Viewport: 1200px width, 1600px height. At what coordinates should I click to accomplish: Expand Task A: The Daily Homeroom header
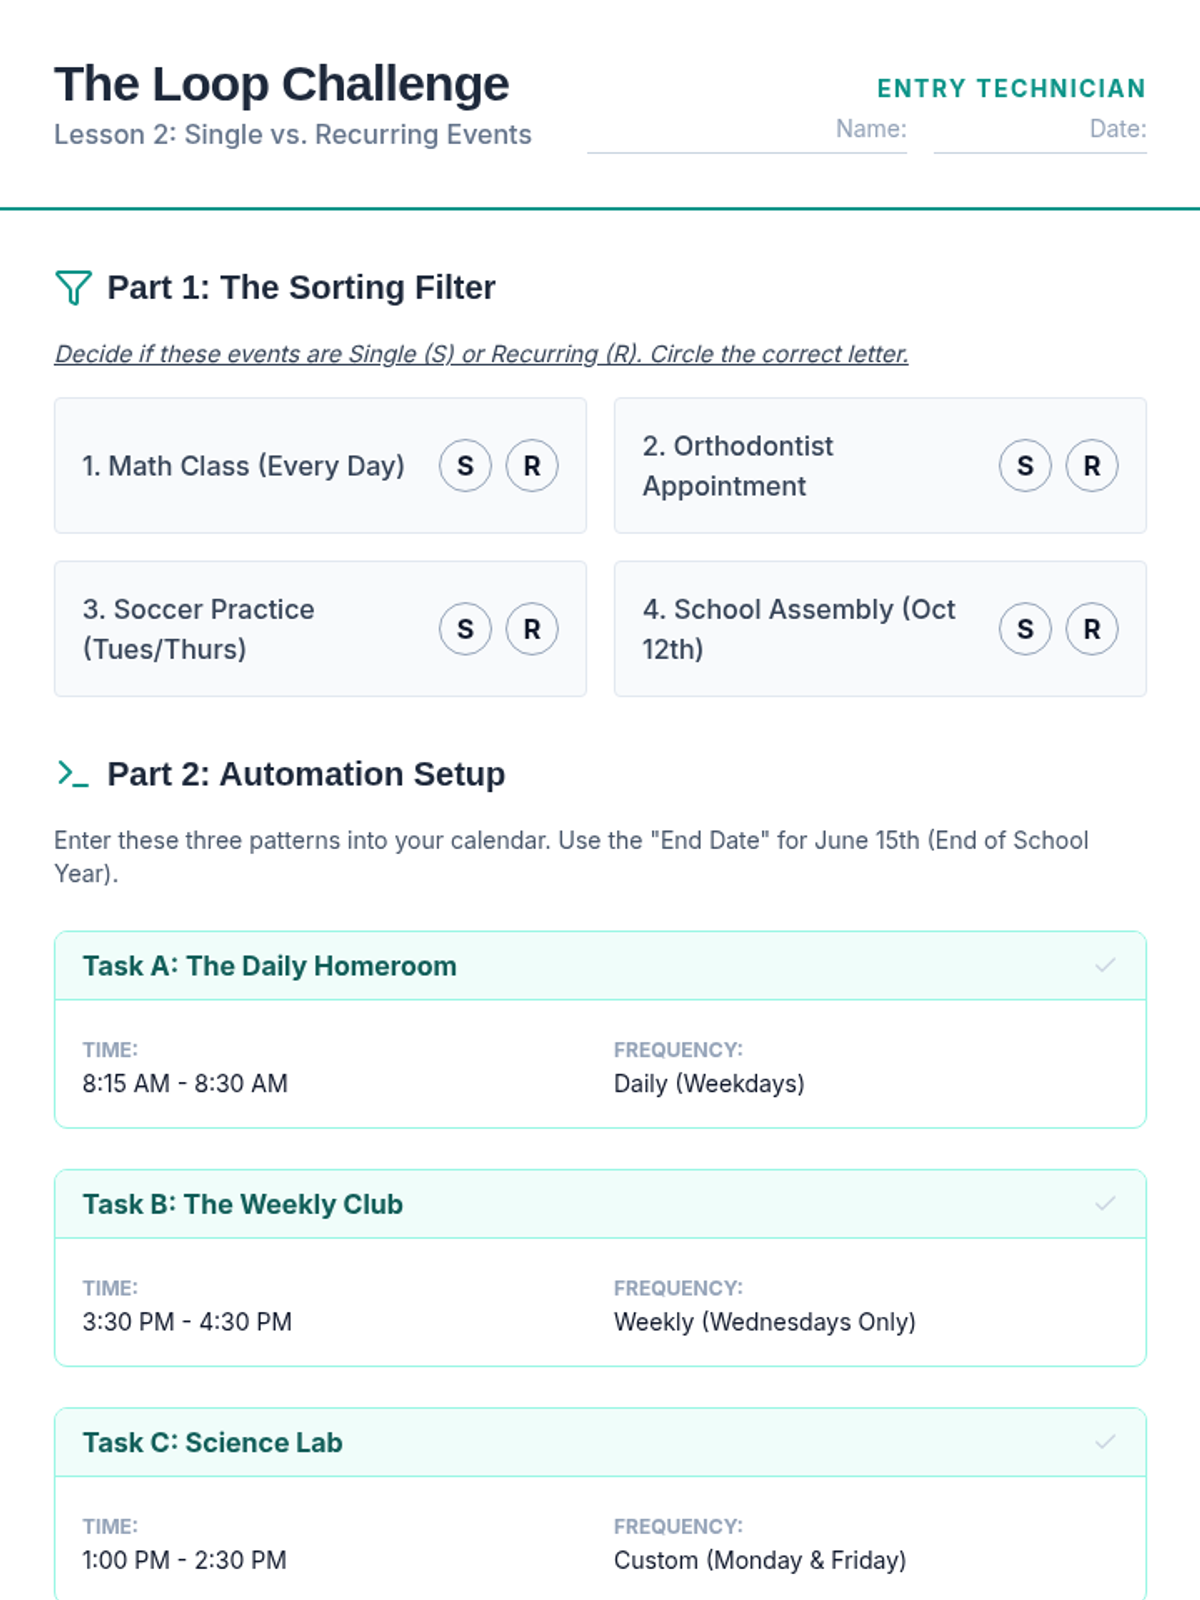click(270, 966)
